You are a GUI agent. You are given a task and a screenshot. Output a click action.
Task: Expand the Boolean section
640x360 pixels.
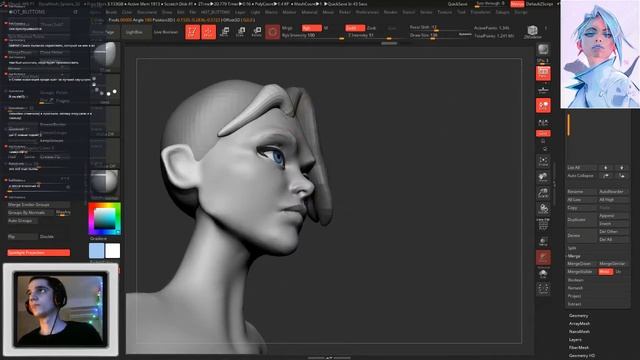(576, 280)
